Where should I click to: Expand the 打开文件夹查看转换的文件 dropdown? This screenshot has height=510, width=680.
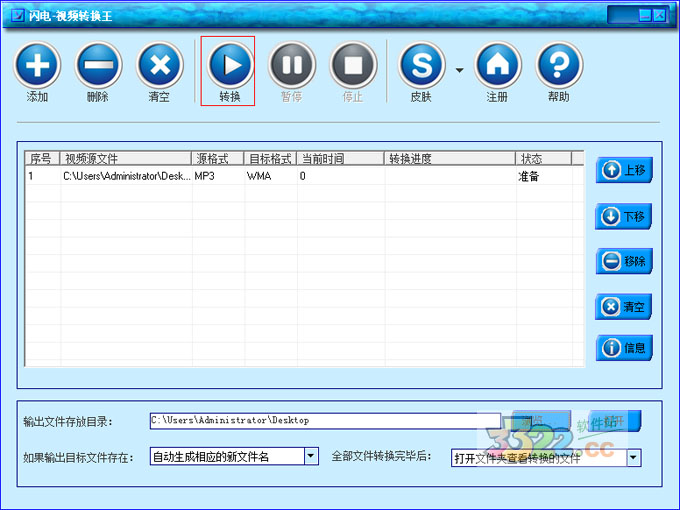[633, 458]
